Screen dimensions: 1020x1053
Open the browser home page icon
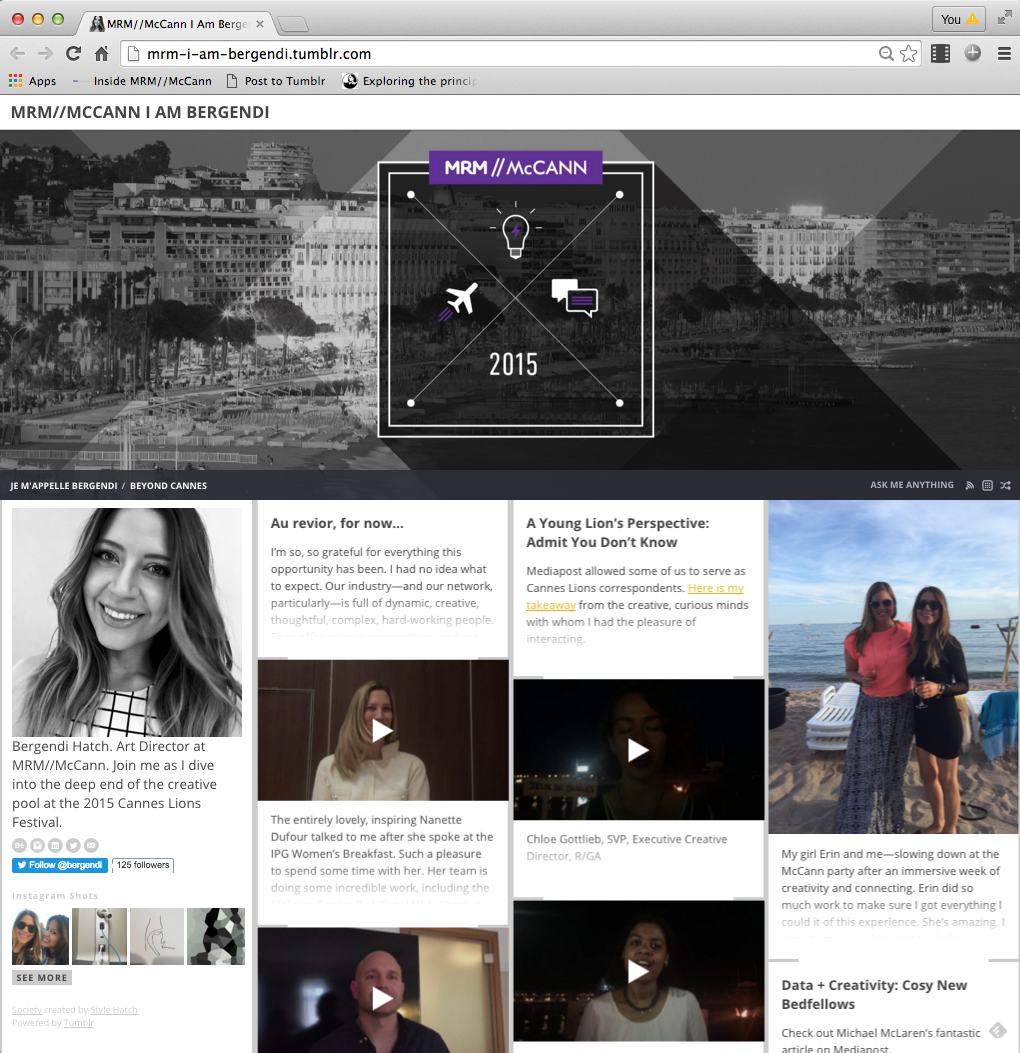pyautogui.click(x=101, y=54)
